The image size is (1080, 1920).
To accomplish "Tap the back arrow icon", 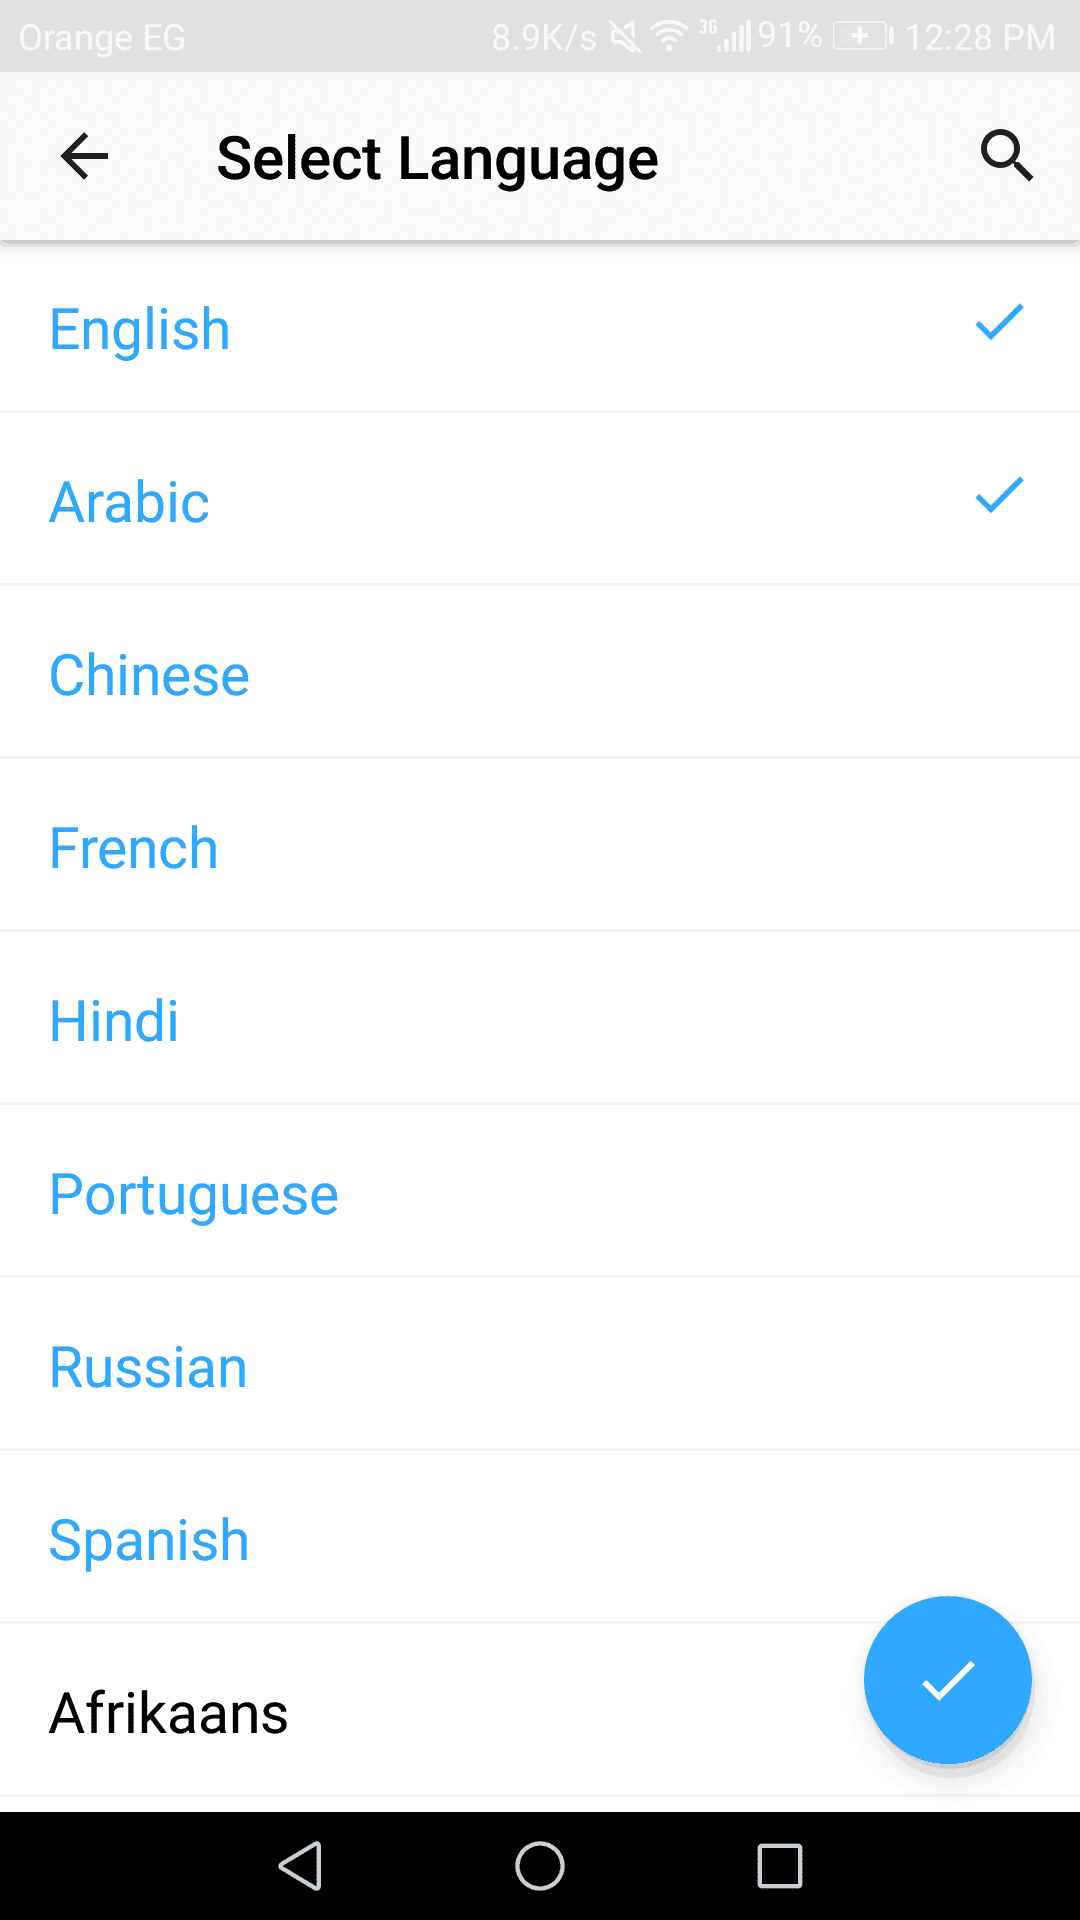I will pos(84,157).
